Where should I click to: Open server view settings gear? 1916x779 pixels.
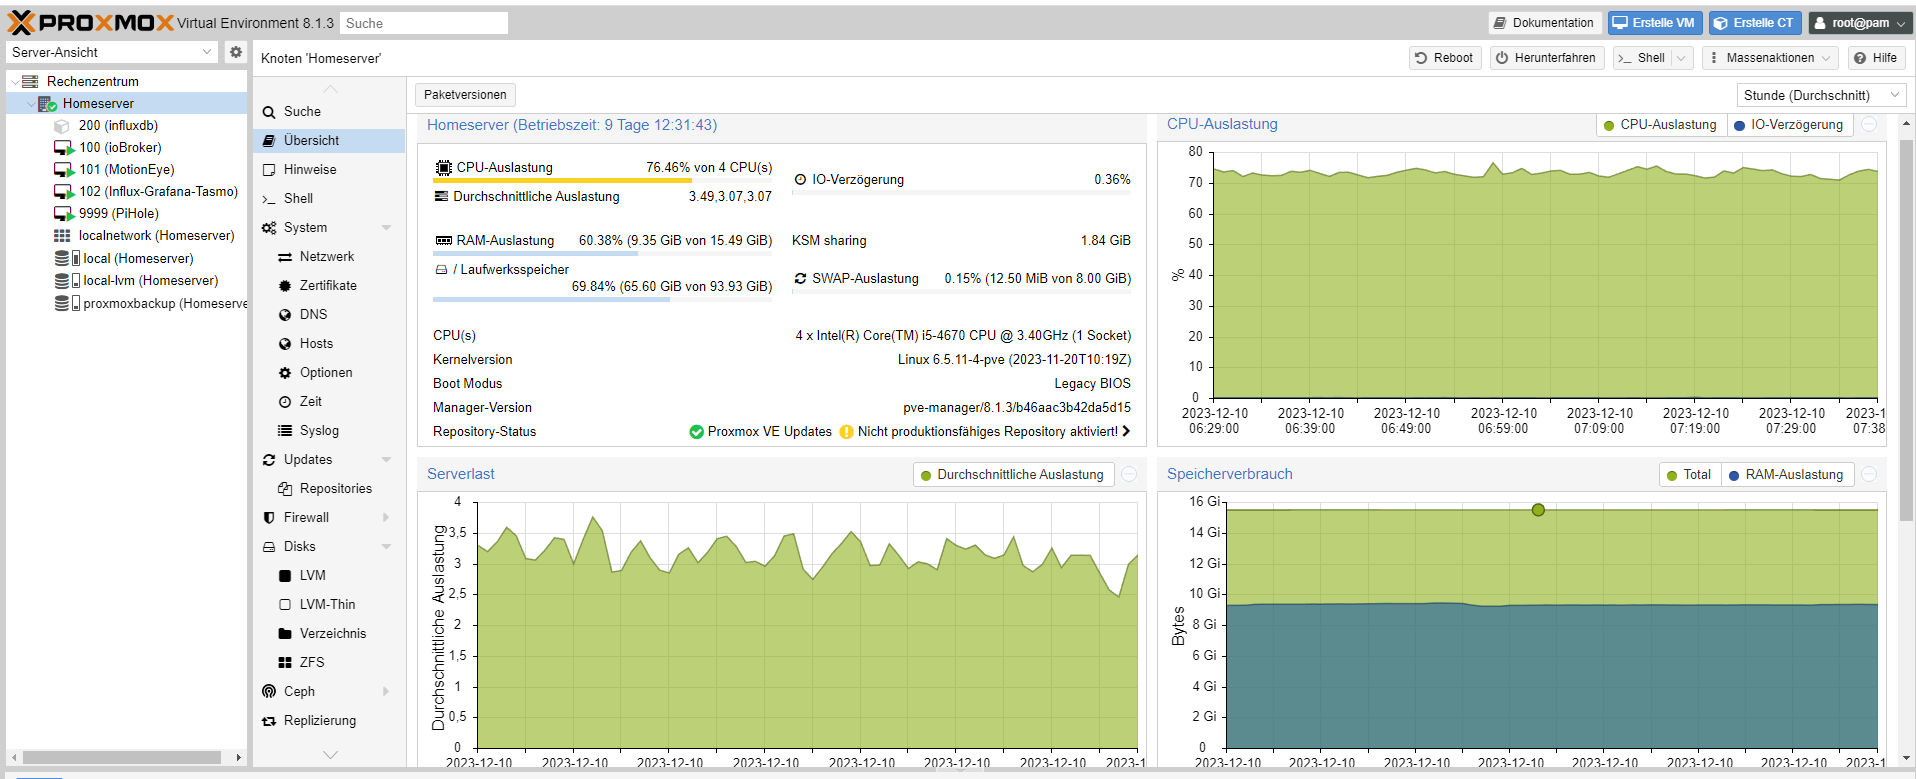(235, 52)
